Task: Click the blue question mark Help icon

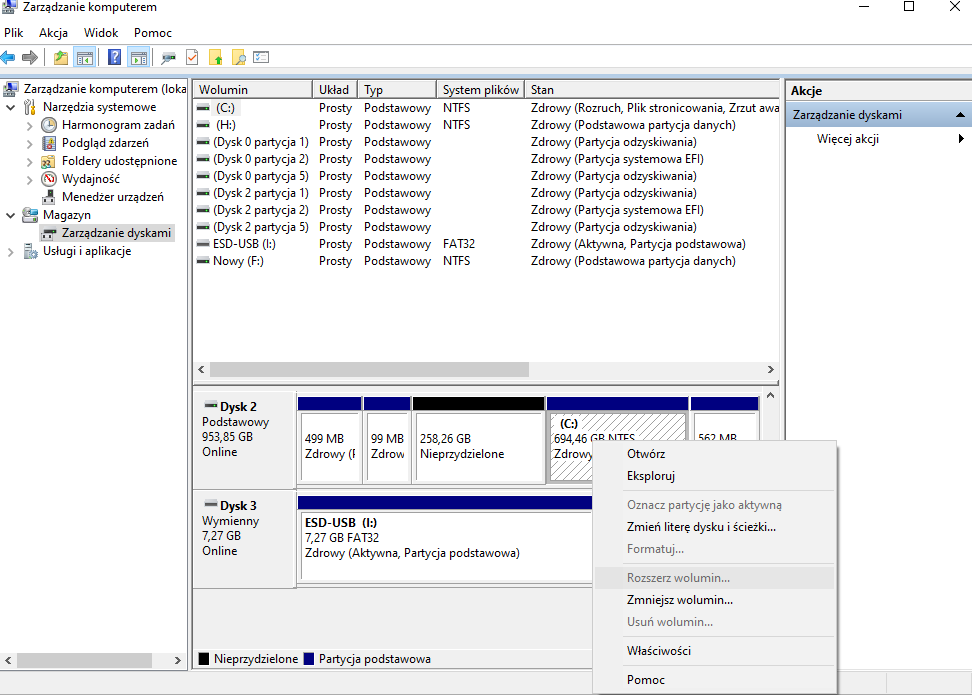Action: [115, 58]
